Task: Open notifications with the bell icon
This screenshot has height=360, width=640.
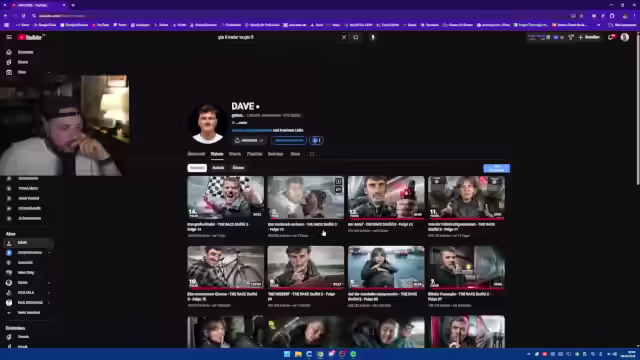Action: click(611, 37)
